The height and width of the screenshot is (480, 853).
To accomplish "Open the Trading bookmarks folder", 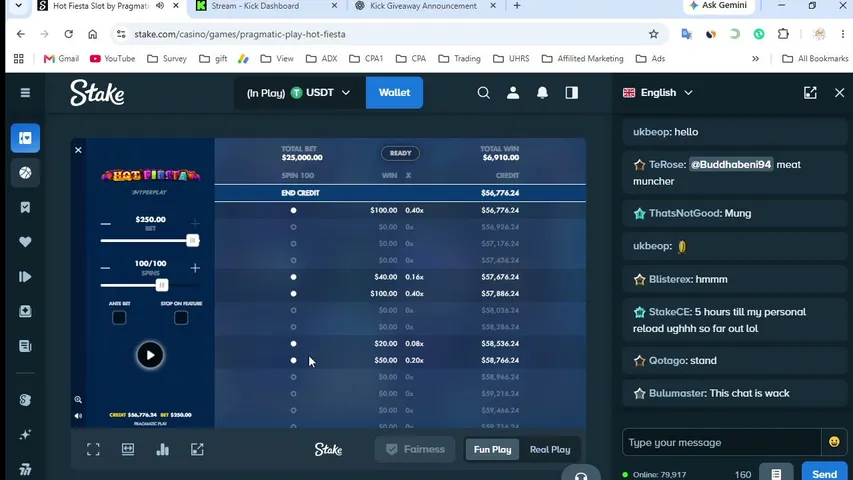I will point(460,58).
